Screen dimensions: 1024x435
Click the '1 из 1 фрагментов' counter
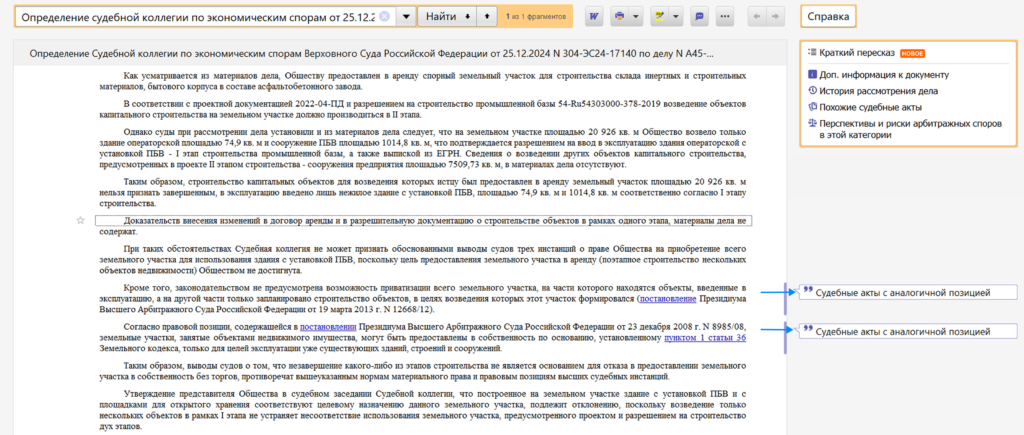[534, 17]
